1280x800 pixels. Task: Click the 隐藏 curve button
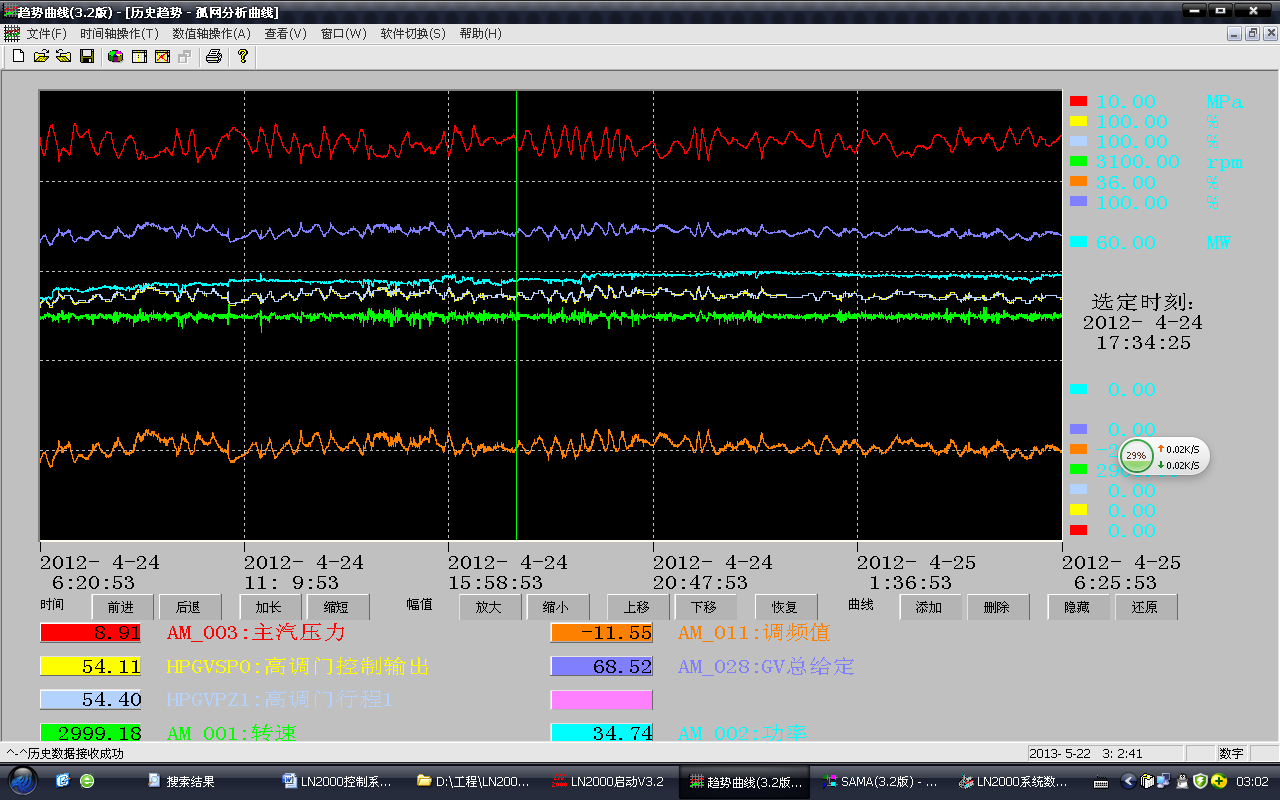click(1078, 607)
